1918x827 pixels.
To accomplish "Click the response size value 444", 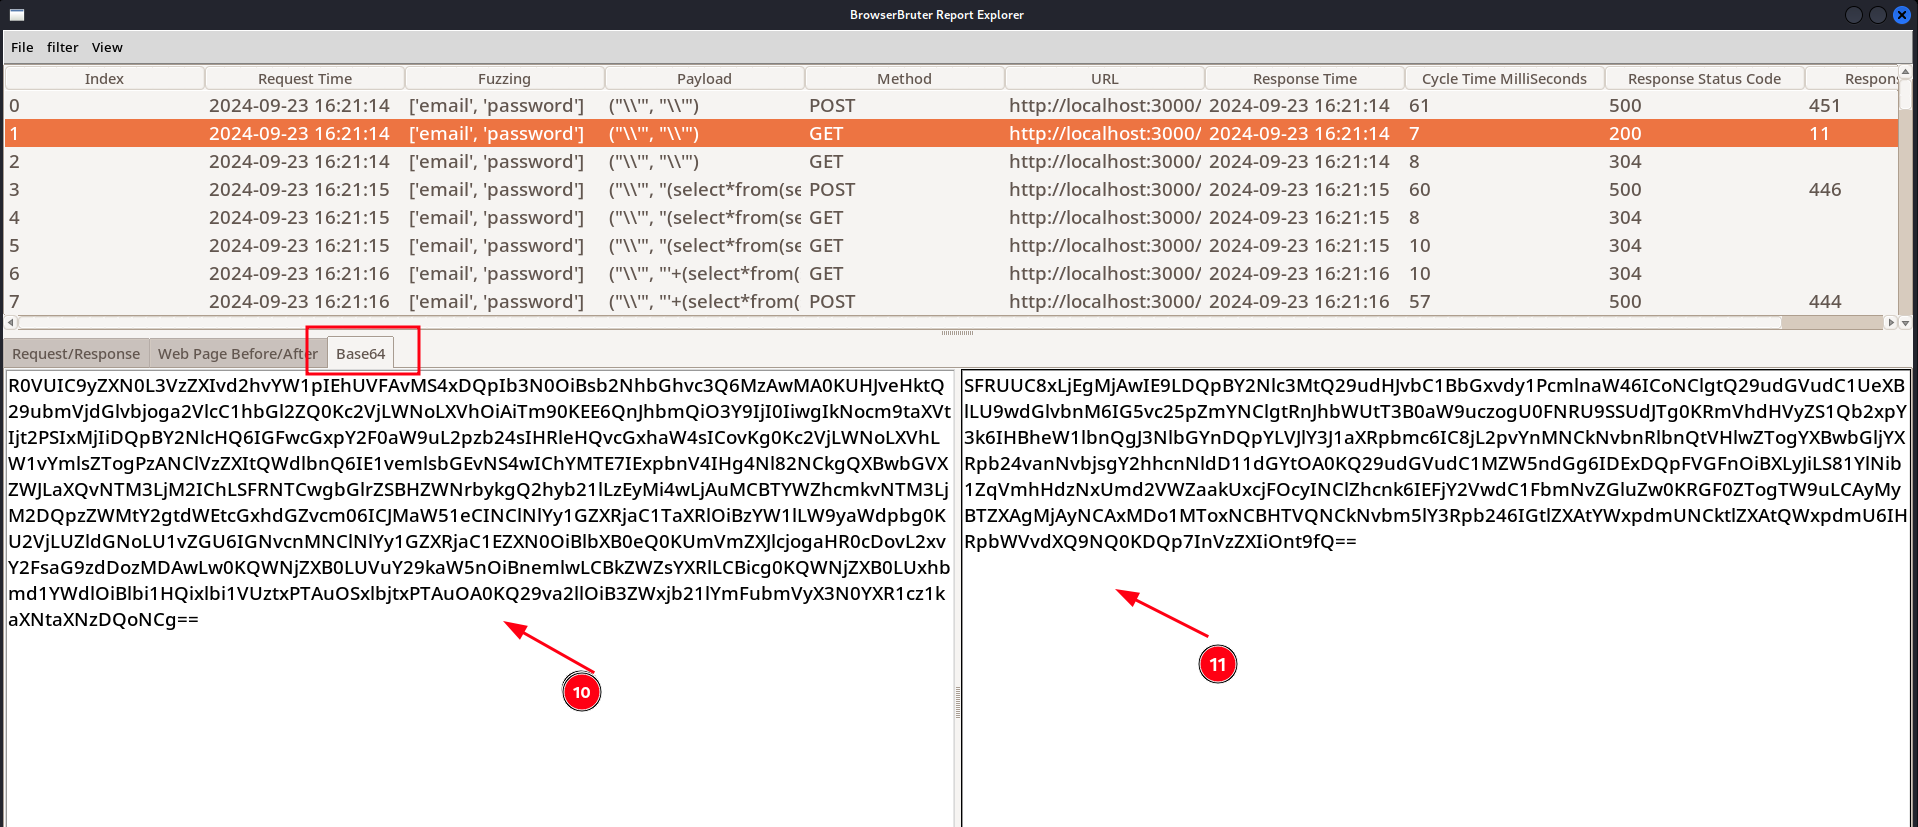I will point(1825,301).
